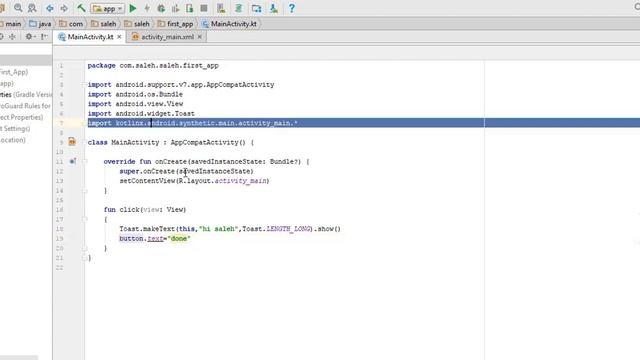Image resolution: width=640 pixels, height=360 pixels.
Task: Select 'oGuard Rules for' tree item
Action: (25, 106)
